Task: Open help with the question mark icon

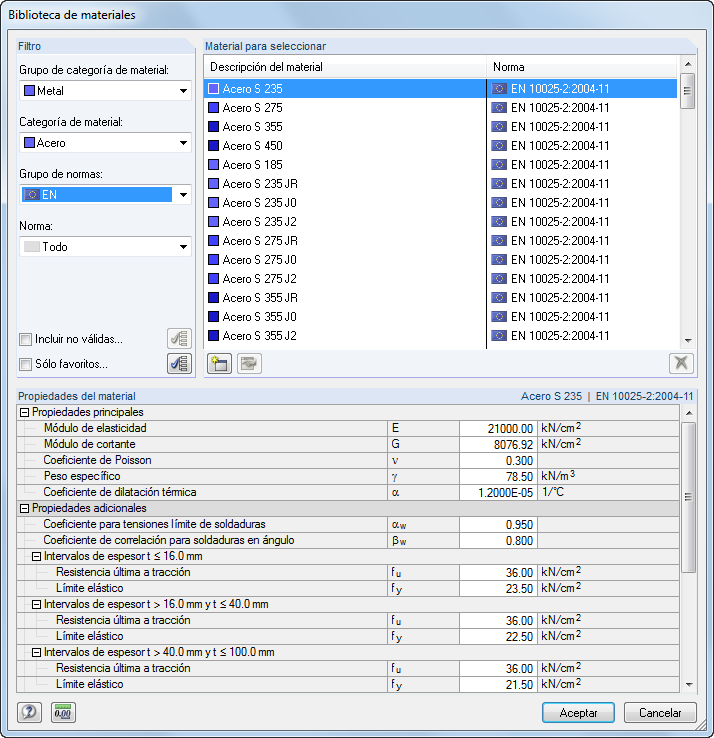Action: pos(29,712)
